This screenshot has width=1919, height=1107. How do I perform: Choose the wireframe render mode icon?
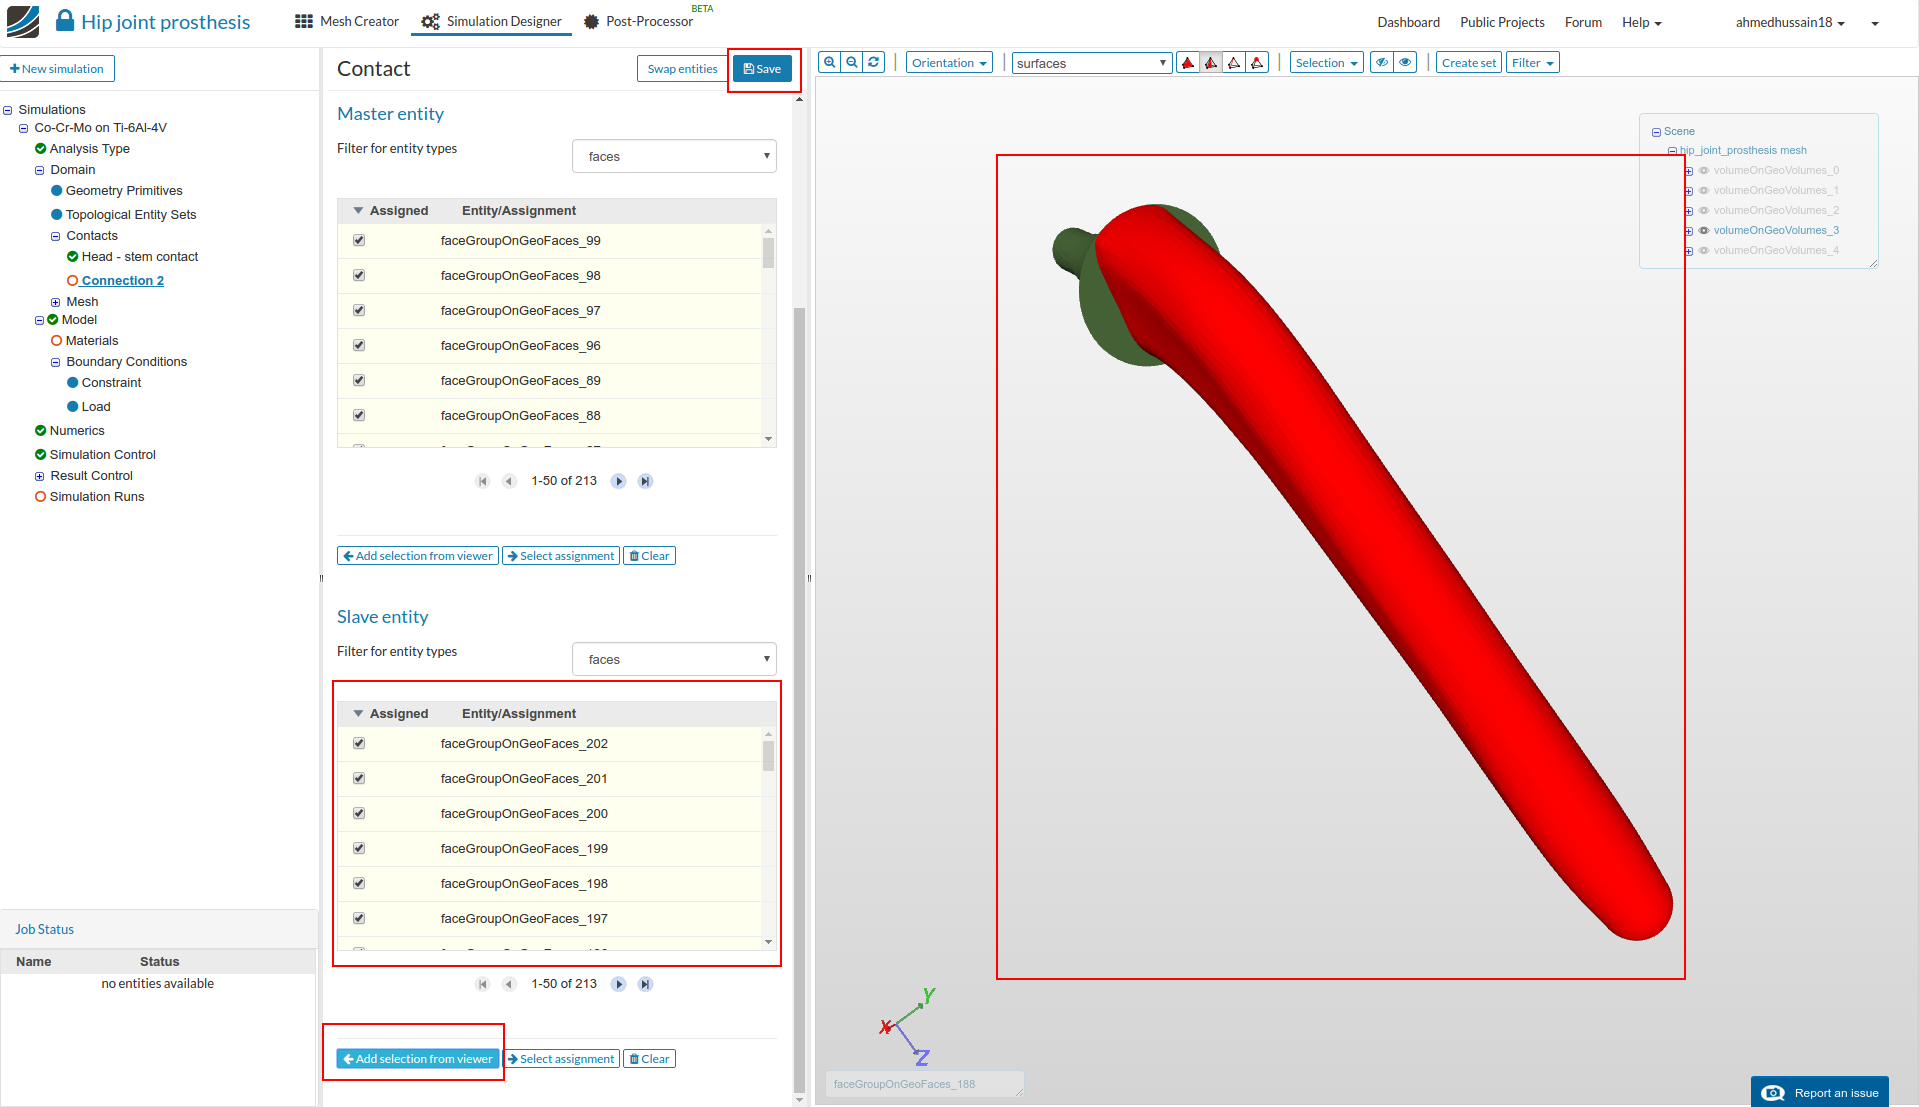(1234, 63)
